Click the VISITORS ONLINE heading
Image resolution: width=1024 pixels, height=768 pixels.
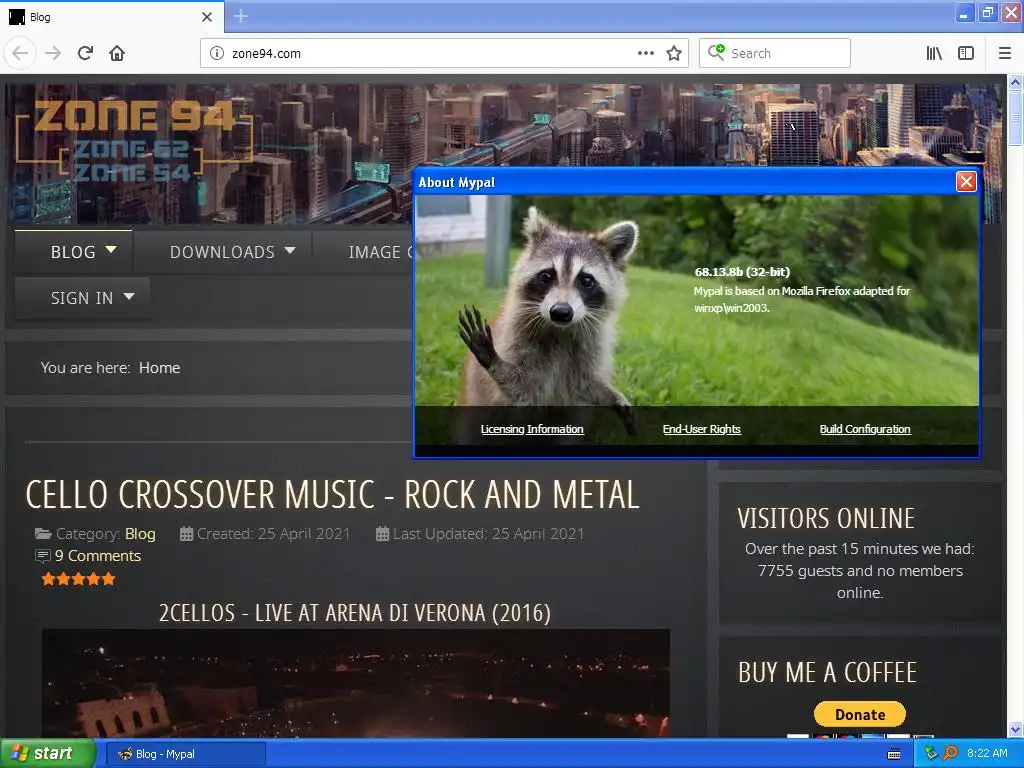[x=826, y=519]
